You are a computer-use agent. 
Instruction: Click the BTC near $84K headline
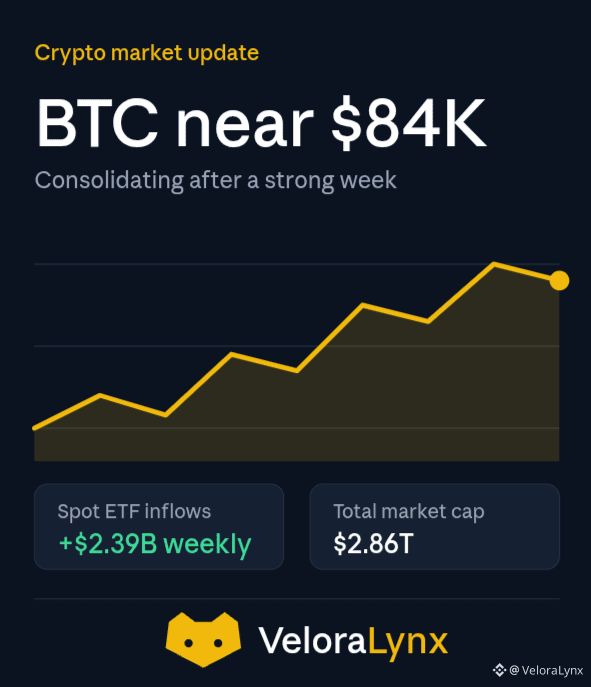pyautogui.click(x=261, y=123)
